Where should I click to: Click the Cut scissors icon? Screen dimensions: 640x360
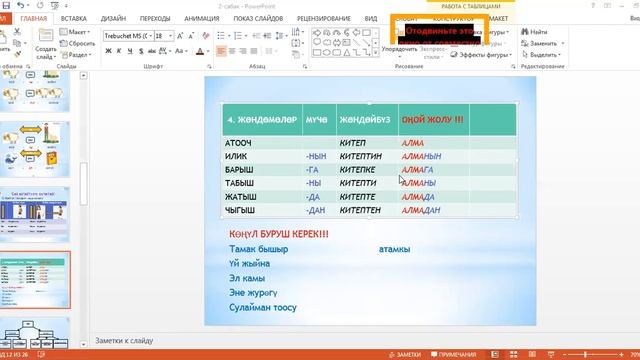17,31
